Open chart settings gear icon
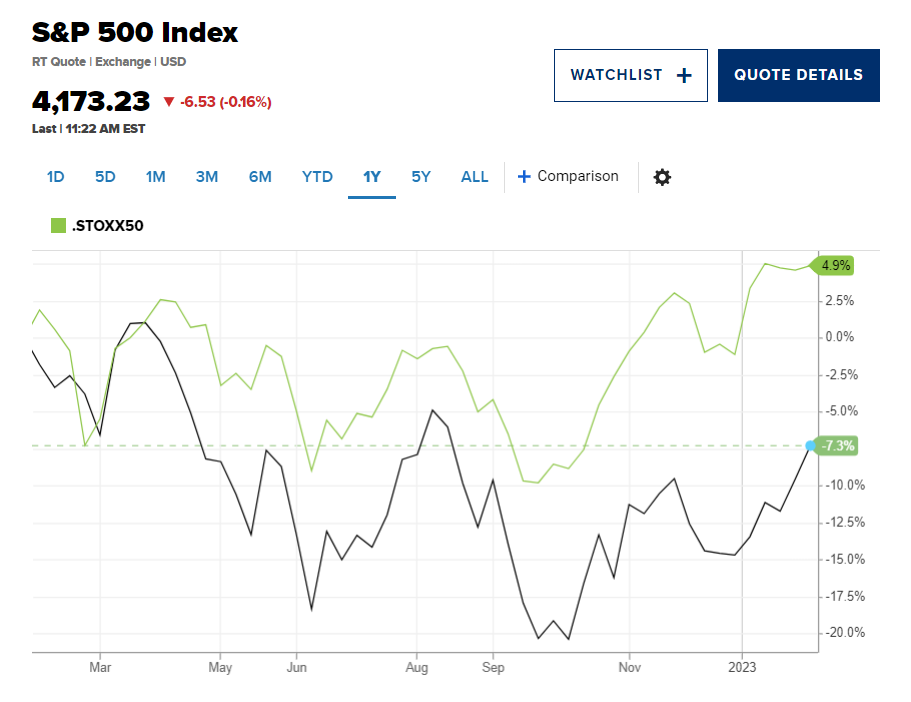Screen dimensions: 911x702 tap(662, 177)
